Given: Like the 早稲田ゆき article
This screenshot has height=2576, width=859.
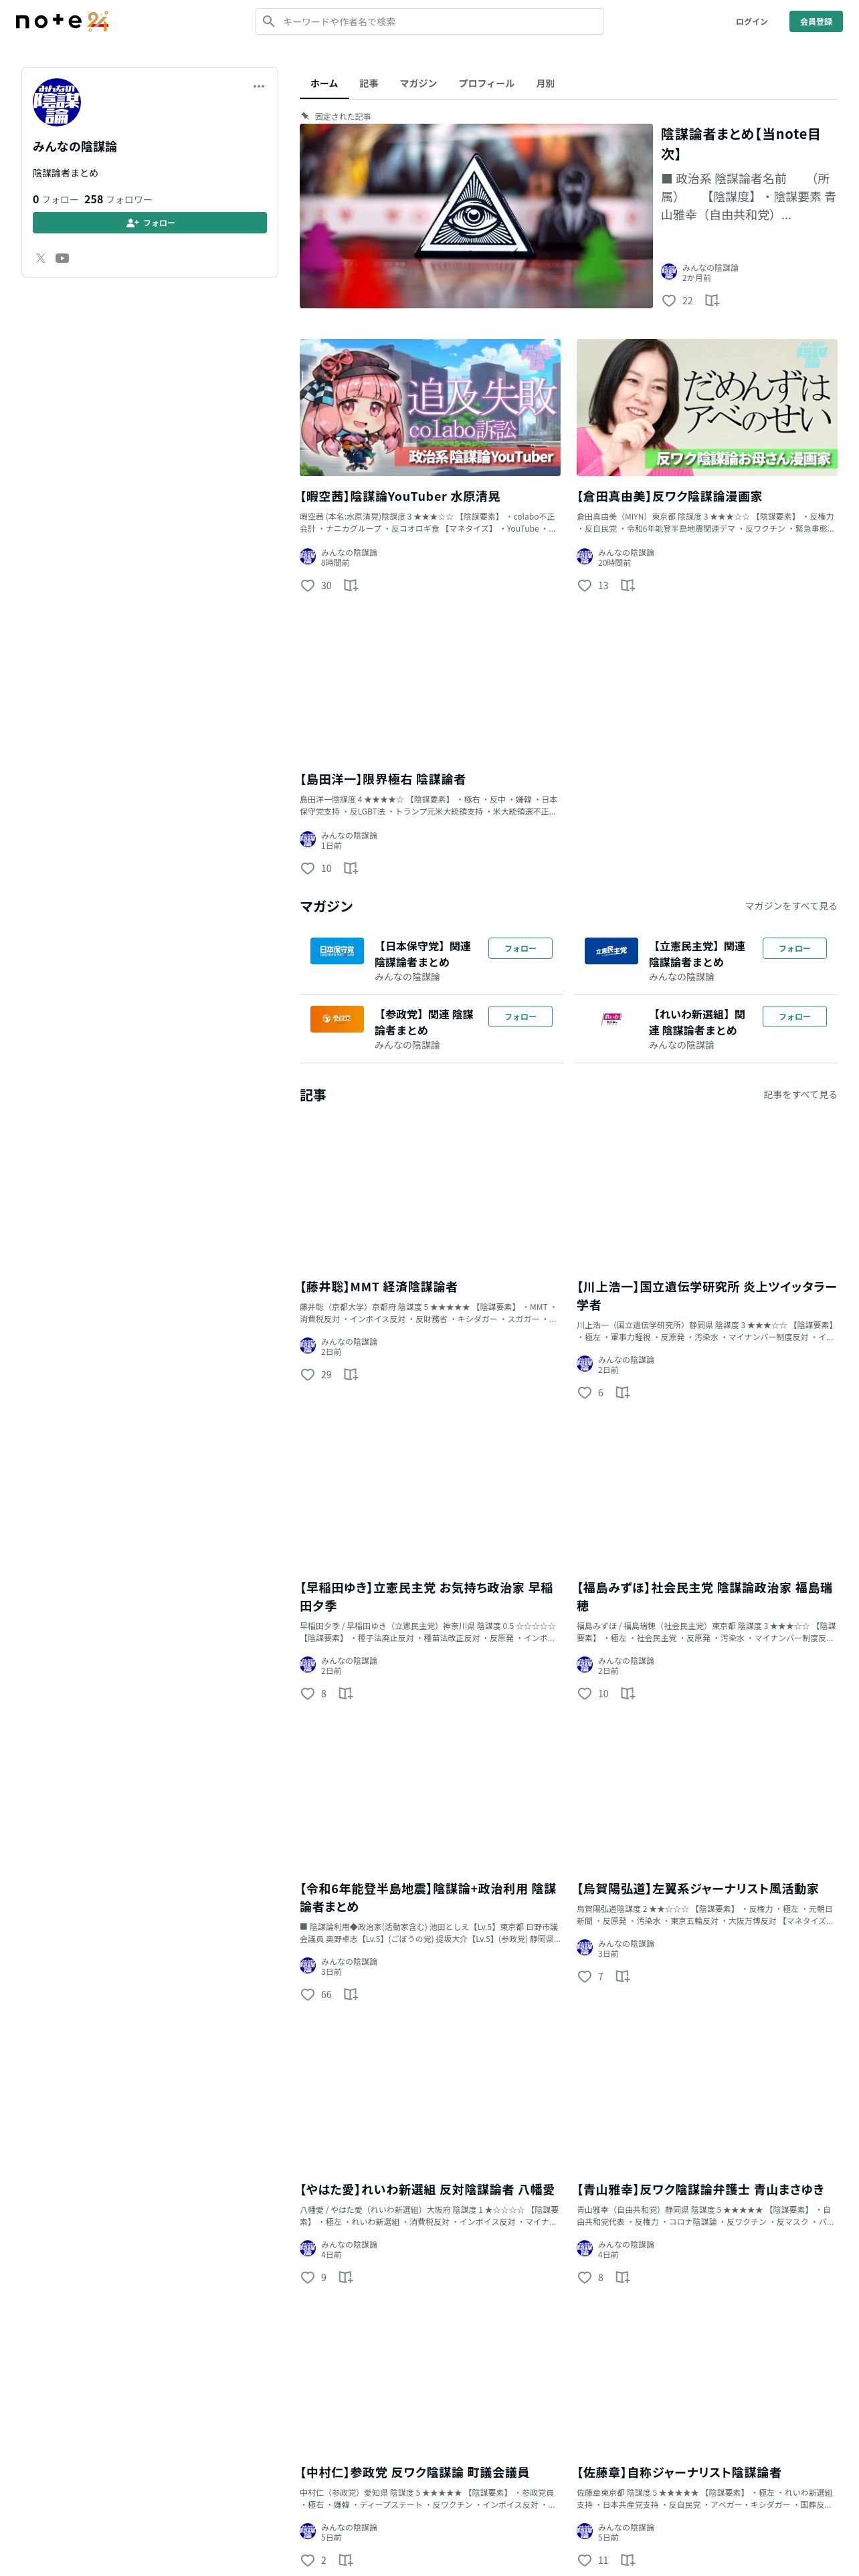Looking at the screenshot, I should coord(308,1693).
